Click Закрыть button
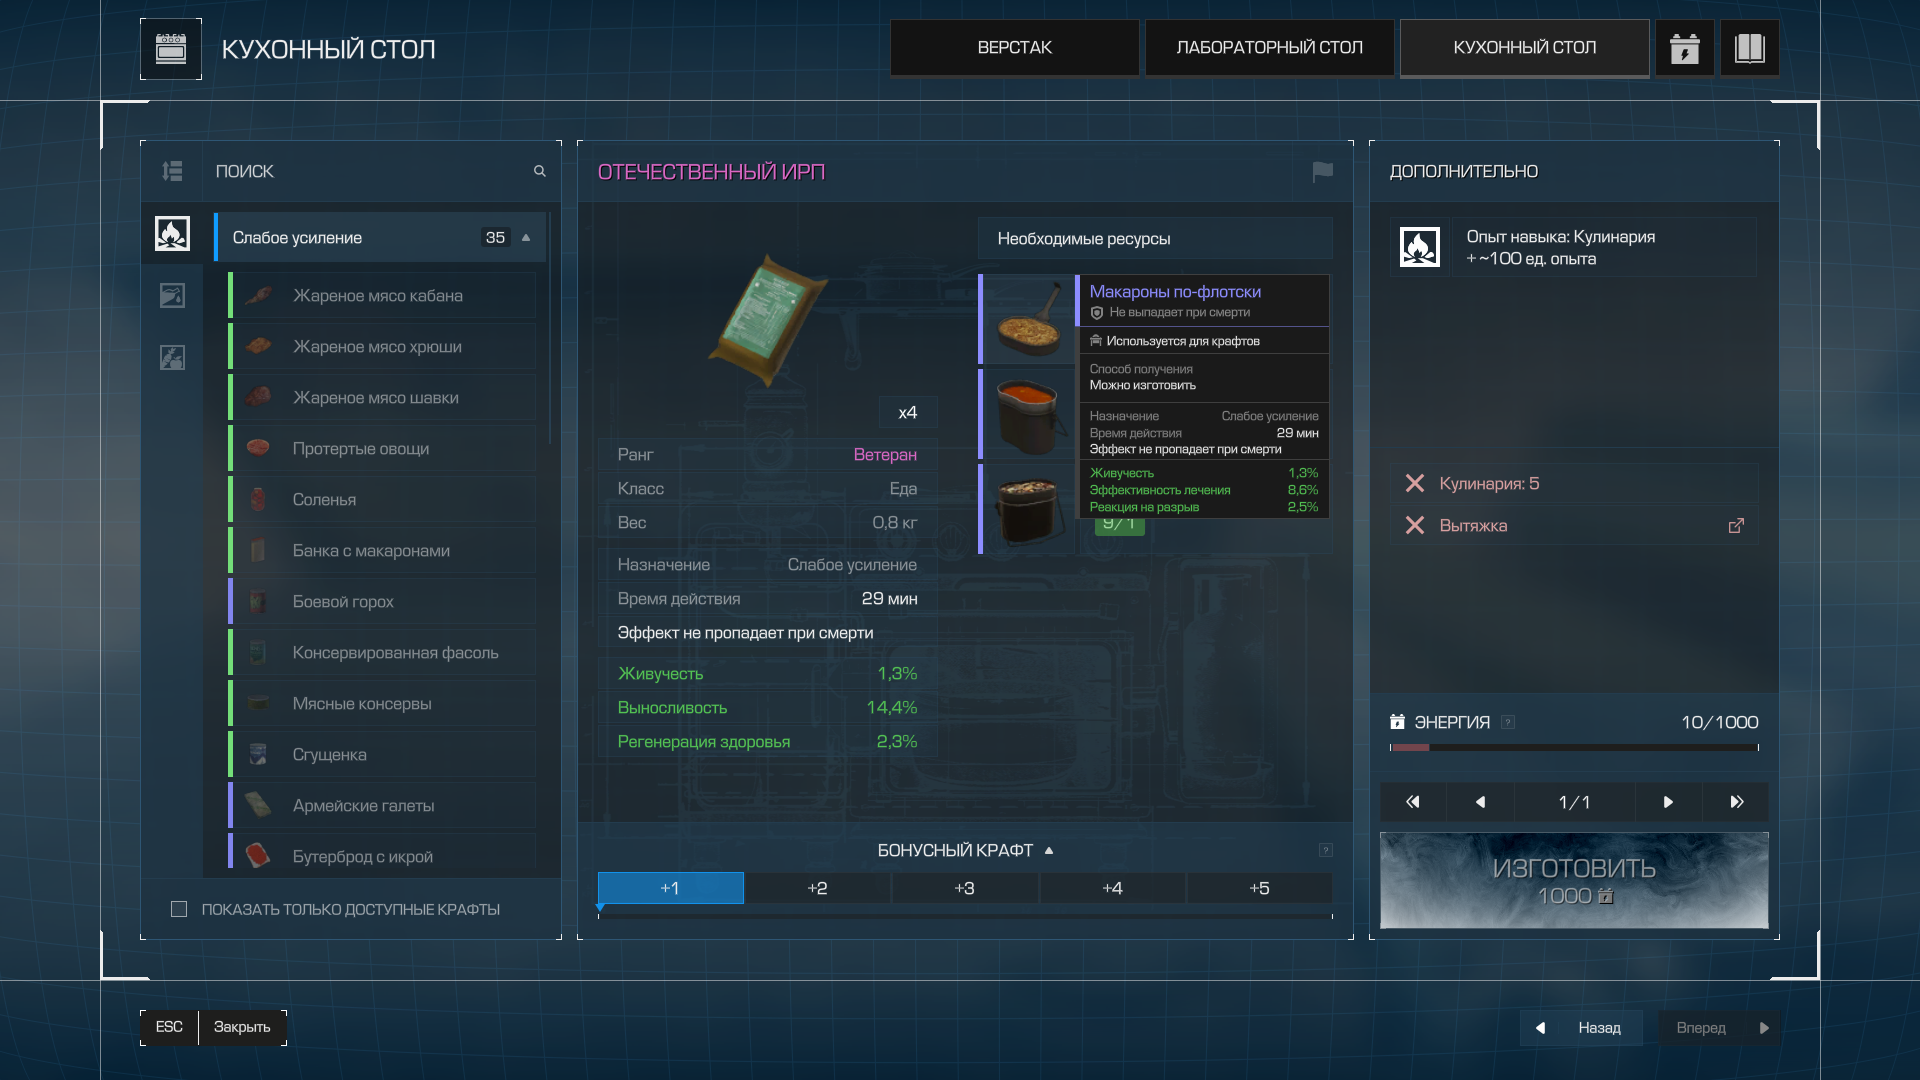Viewport: 1920px width, 1080px height. (242, 1027)
